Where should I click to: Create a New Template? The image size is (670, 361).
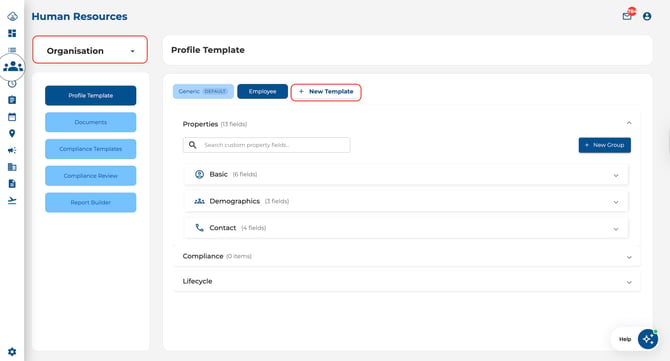point(326,92)
